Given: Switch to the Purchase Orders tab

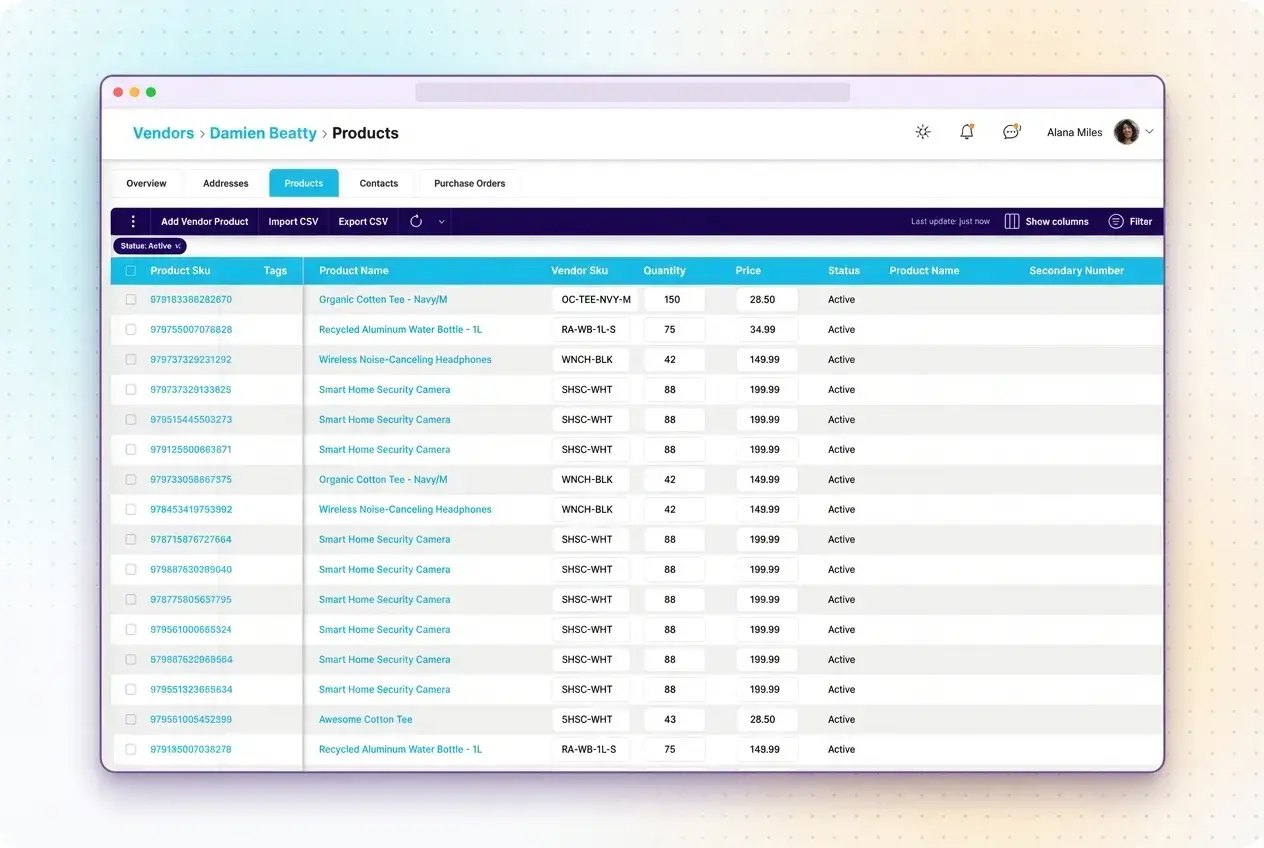Looking at the screenshot, I should (x=469, y=183).
